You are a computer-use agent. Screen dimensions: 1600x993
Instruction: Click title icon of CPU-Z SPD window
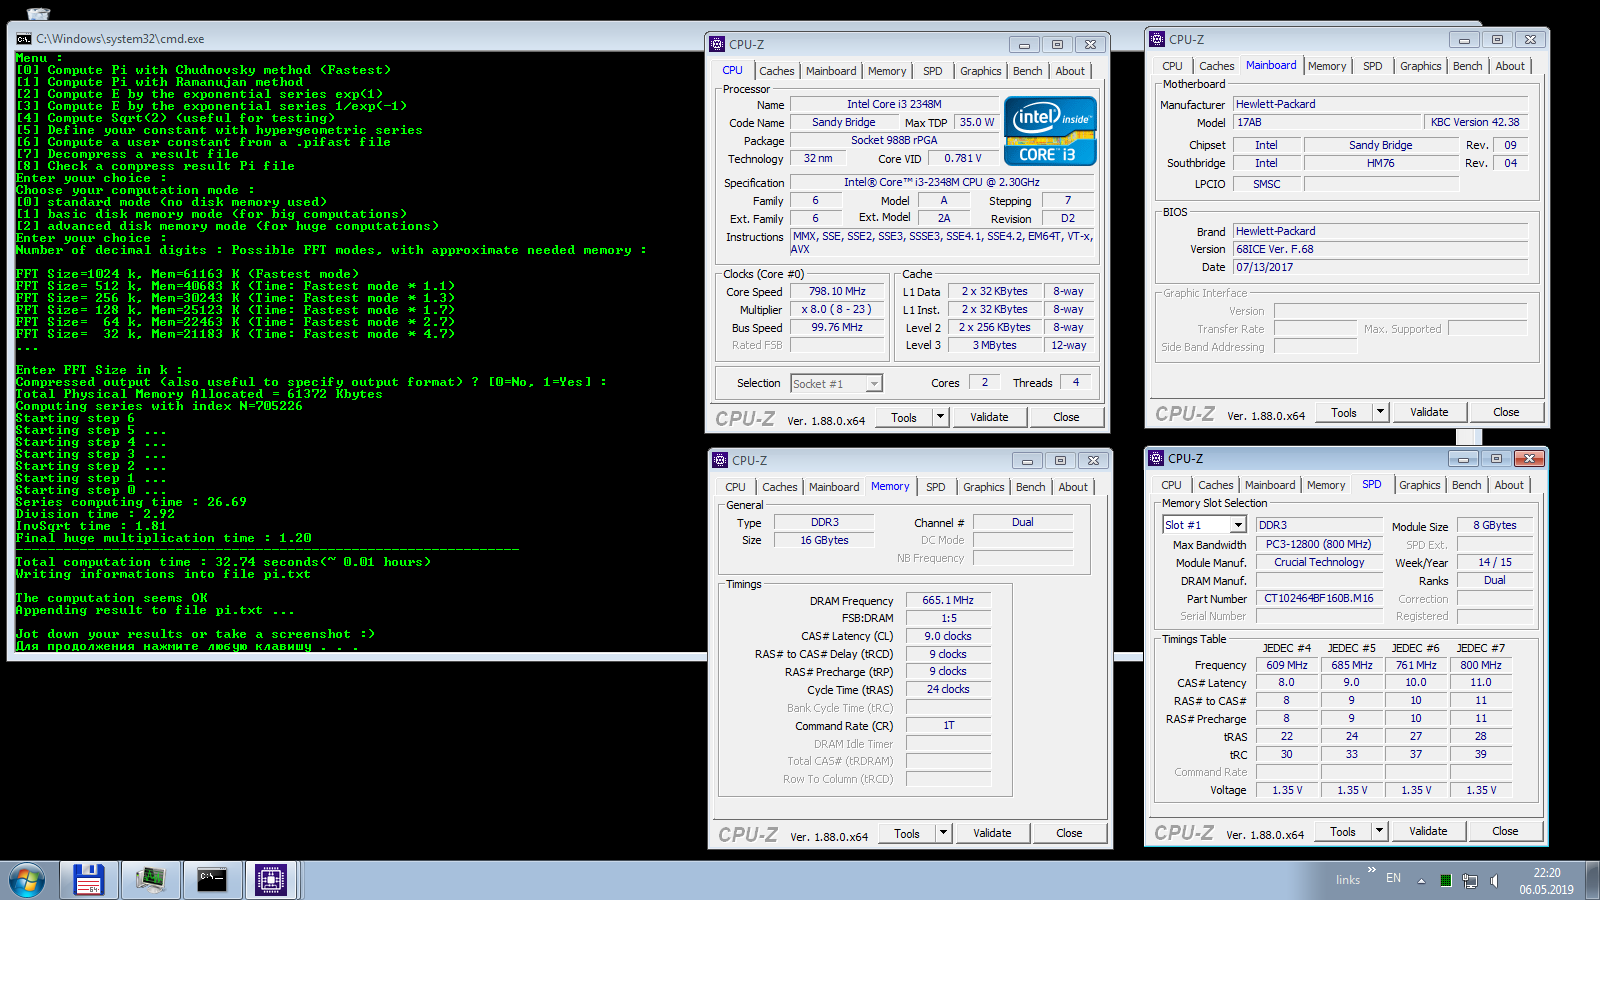pos(1156,458)
